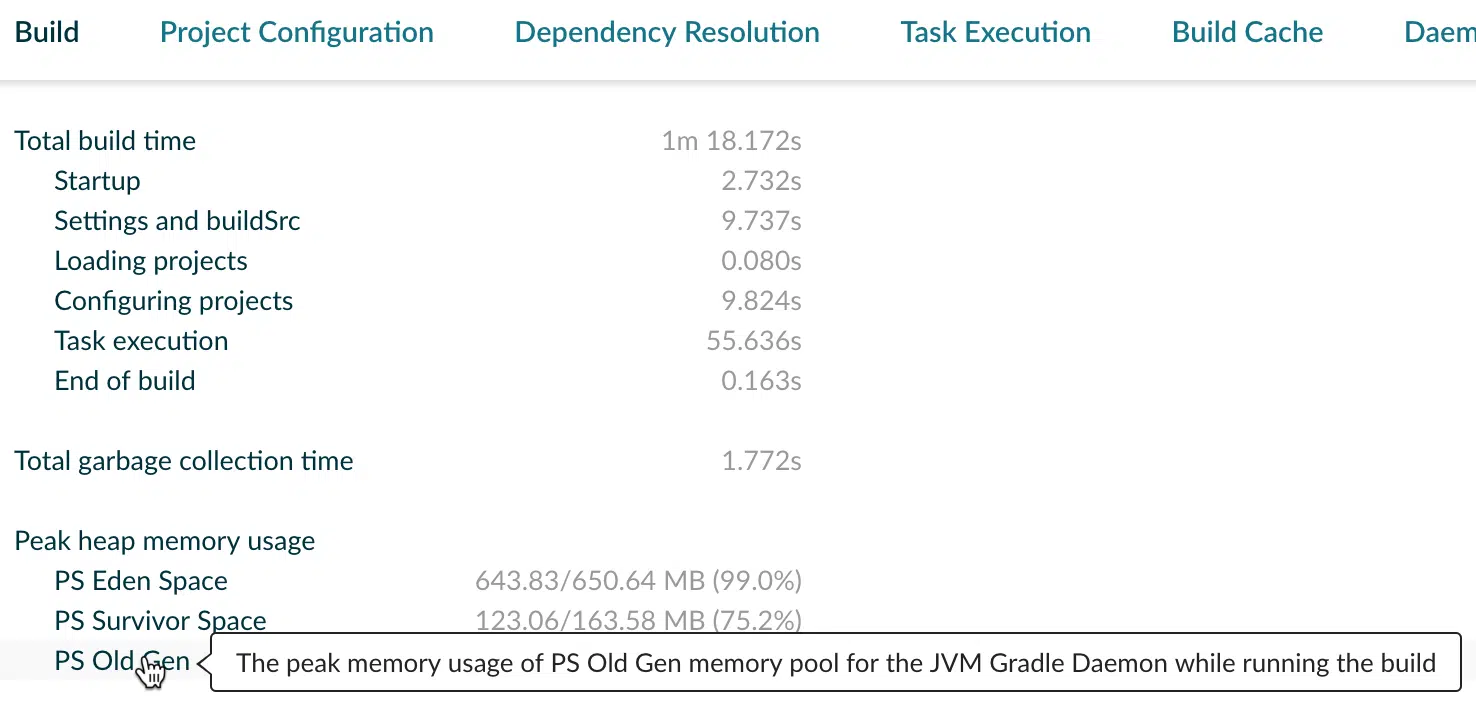The height and width of the screenshot is (705, 1476).
Task: Click the Loading projects label
Action: [x=151, y=261]
